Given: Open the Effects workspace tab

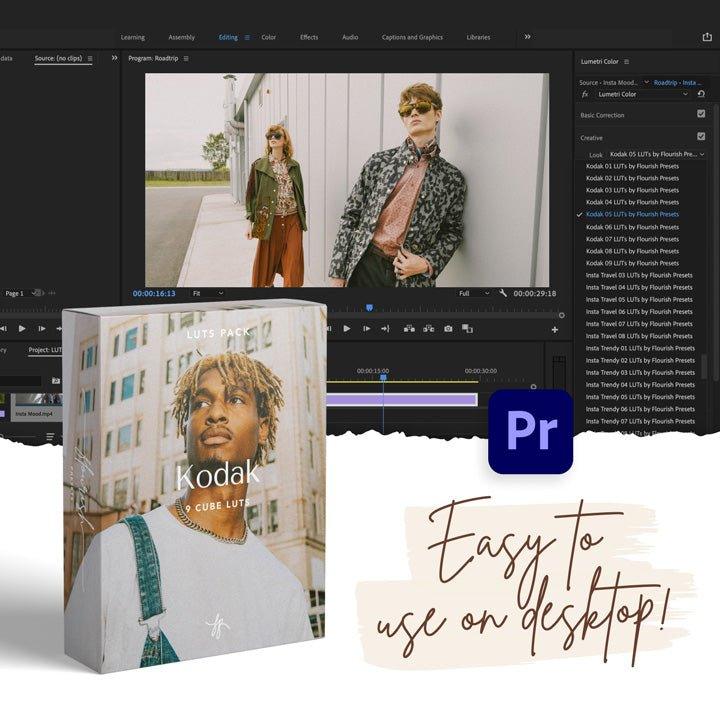Looking at the screenshot, I should (309, 37).
